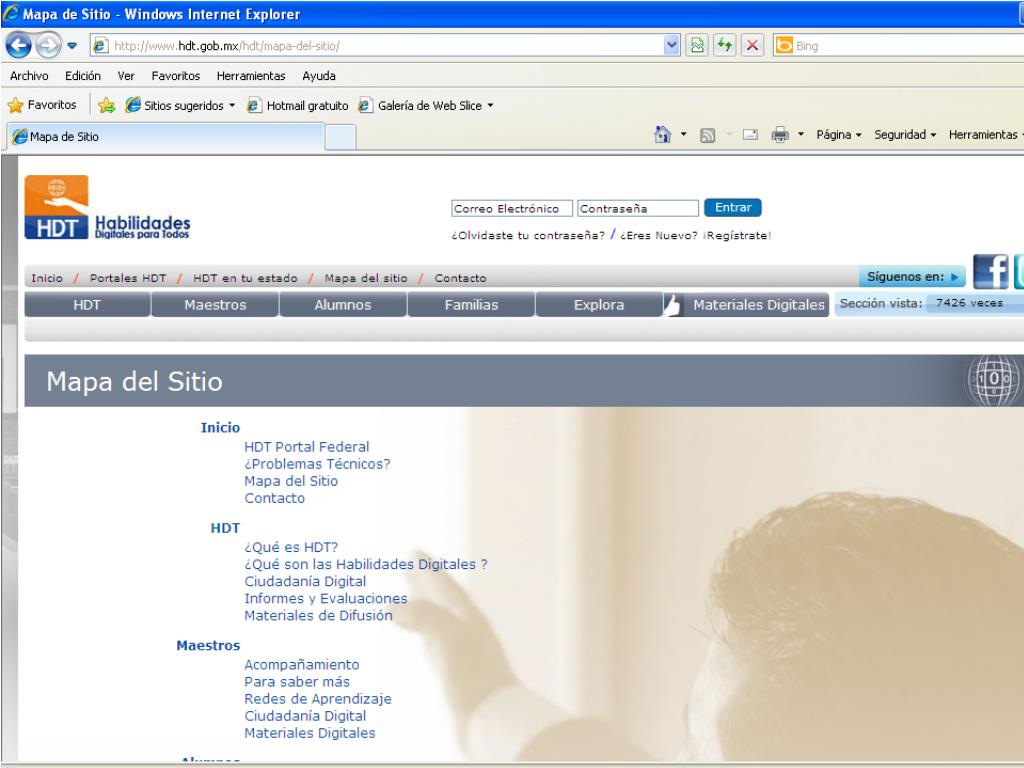Open the Favoritos menu in menu bar
Image resolution: width=1024 pixels, height=768 pixels.
[x=176, y=76]
